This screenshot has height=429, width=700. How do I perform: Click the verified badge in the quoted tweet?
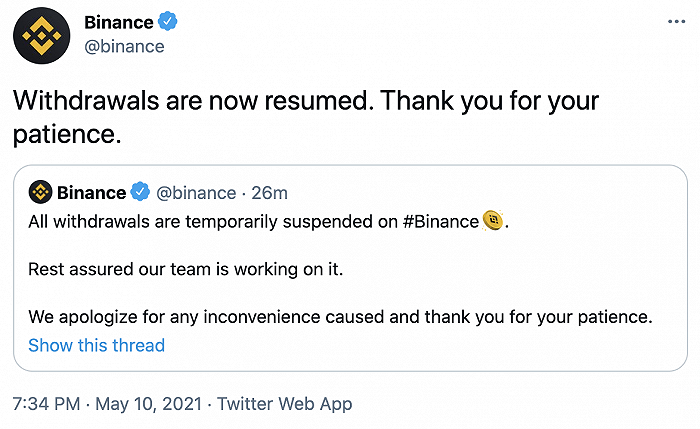pos(141,192)
